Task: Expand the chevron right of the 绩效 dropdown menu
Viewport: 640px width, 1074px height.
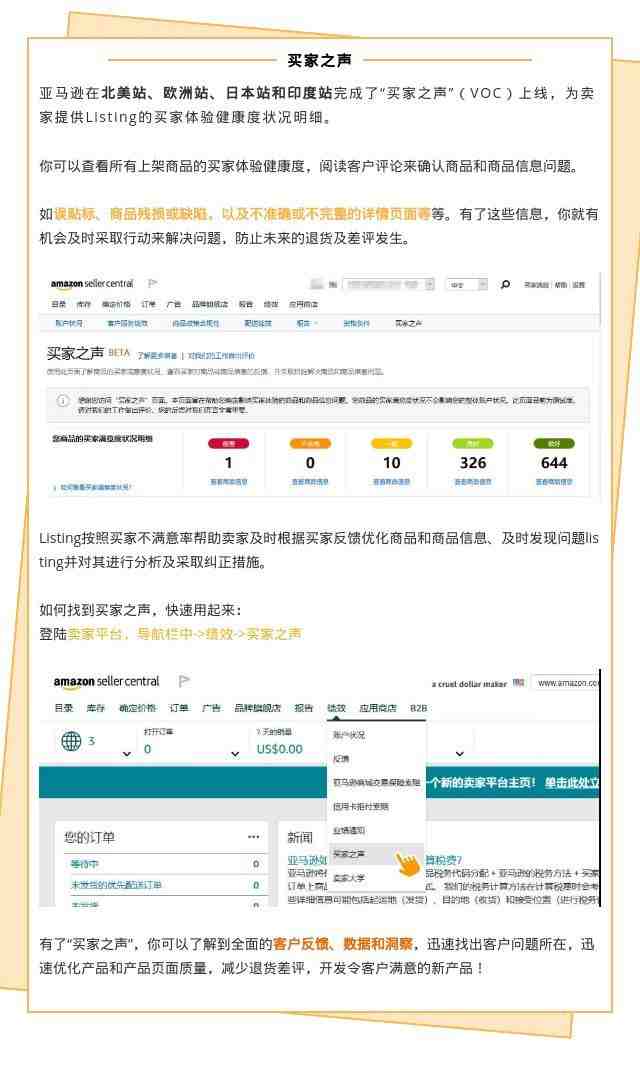Action: click(460, 753)
